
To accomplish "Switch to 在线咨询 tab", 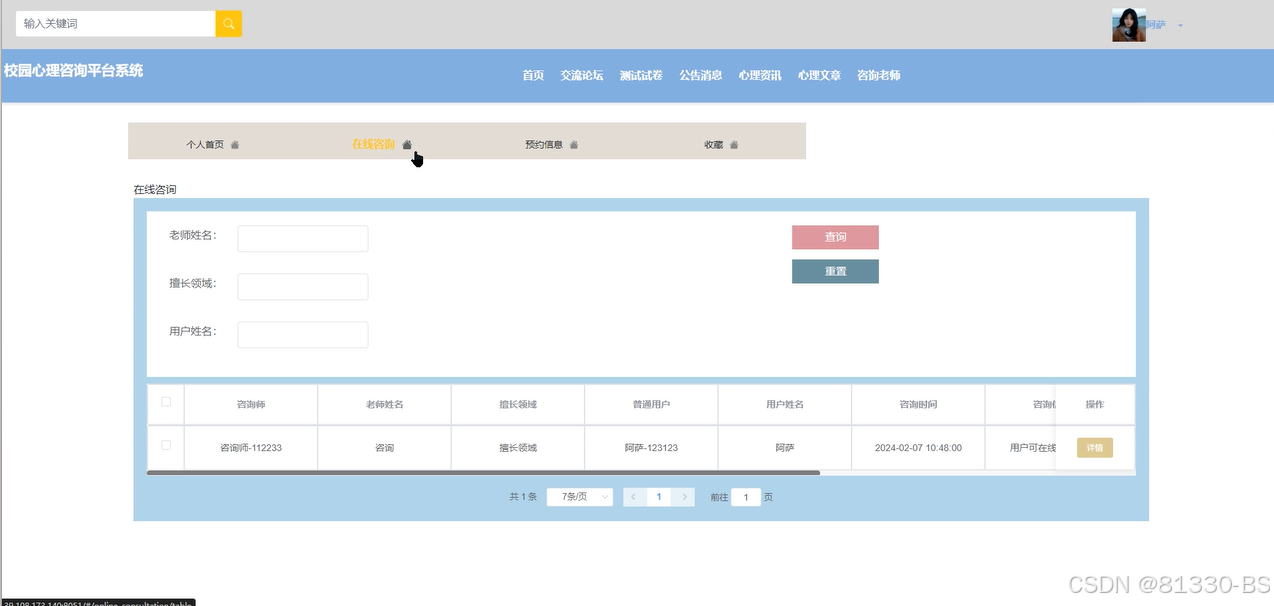I will 373,145.
